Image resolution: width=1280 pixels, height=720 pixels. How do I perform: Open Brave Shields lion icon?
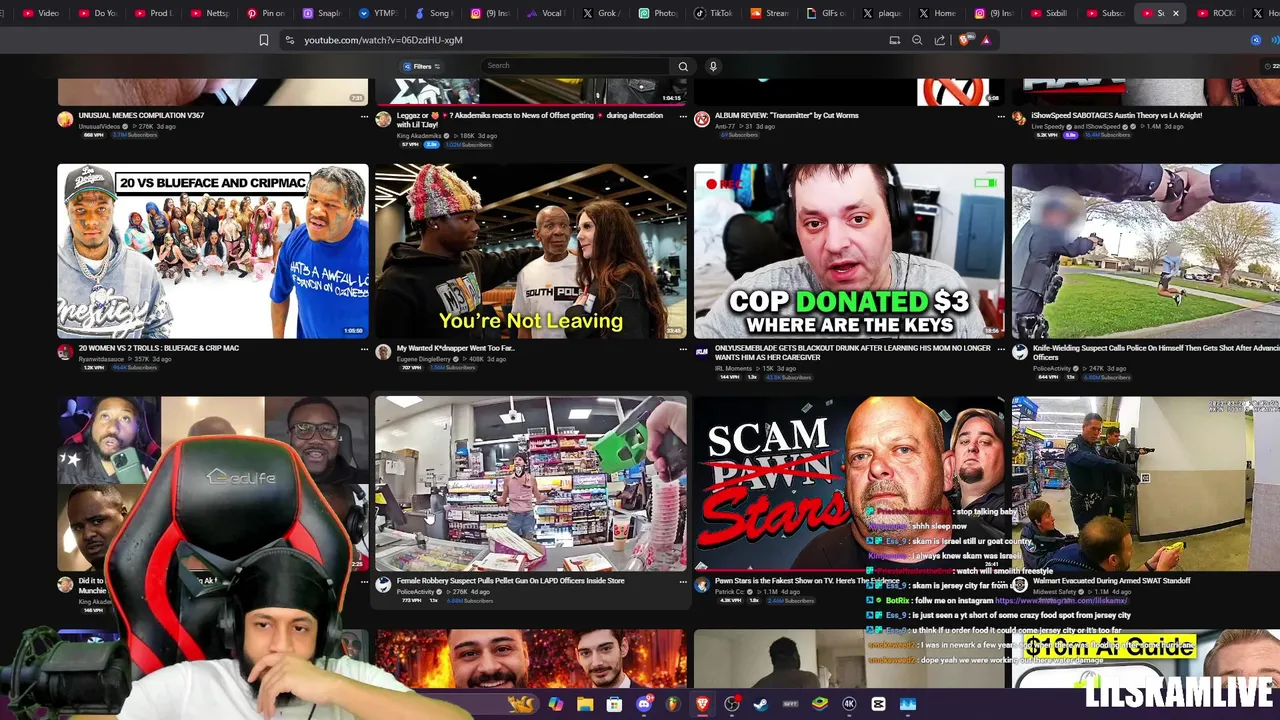[x=964, y=40]
